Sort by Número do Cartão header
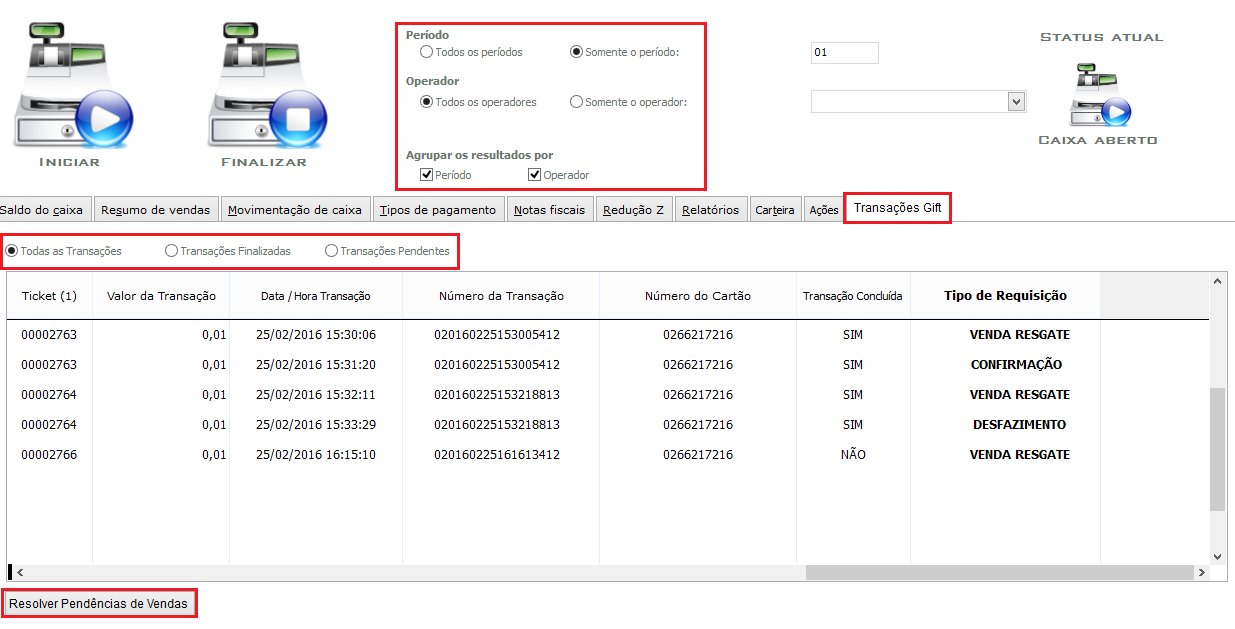The height and width of the screenshot is (629, 1235). coord(698,296)
